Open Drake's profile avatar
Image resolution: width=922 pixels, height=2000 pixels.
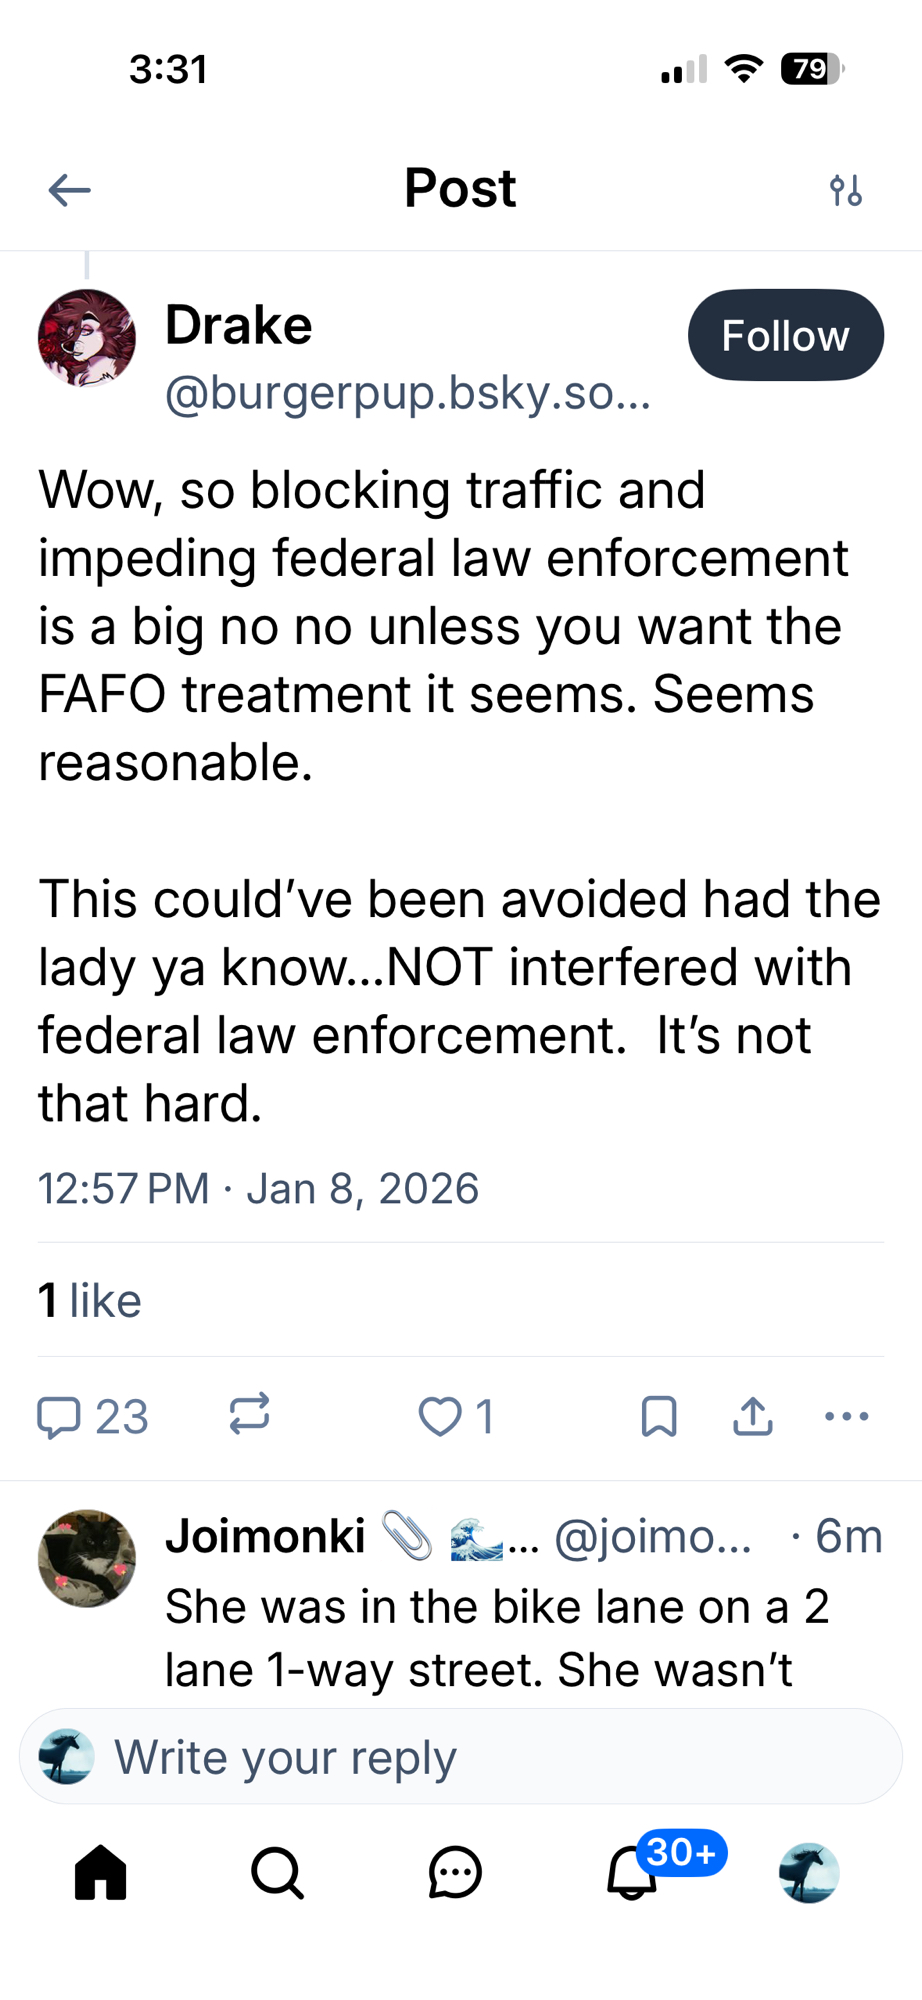coord(87,338)
